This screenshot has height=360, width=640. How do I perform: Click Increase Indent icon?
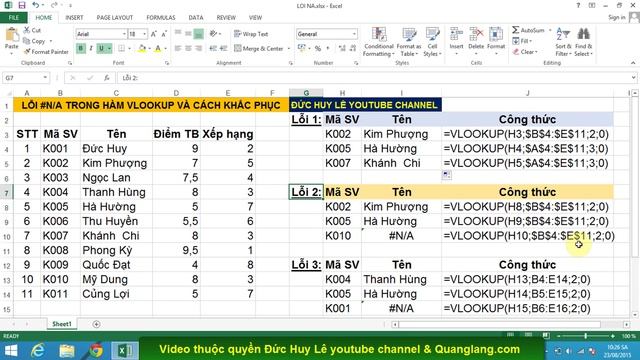pos(223,49)
